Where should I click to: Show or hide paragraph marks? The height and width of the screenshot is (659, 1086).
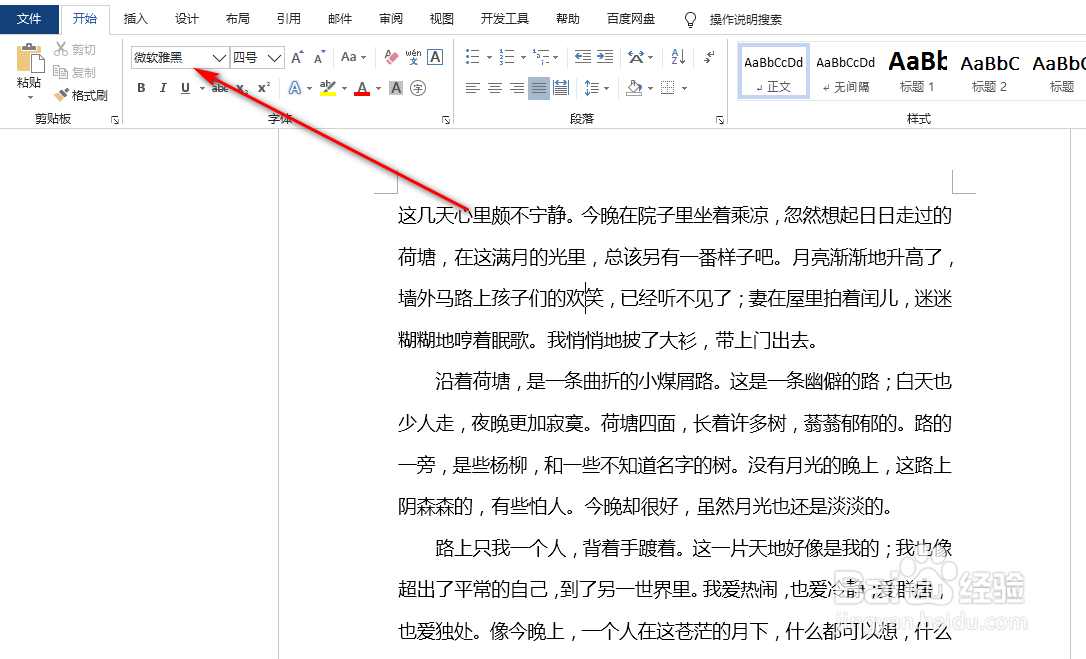709,57
